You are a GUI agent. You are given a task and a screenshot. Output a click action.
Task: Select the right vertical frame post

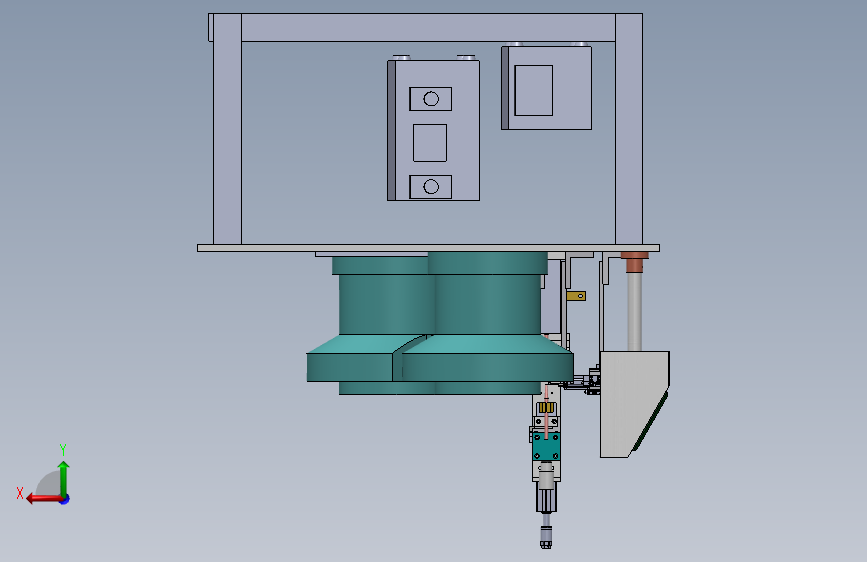(x=629, y=129)
